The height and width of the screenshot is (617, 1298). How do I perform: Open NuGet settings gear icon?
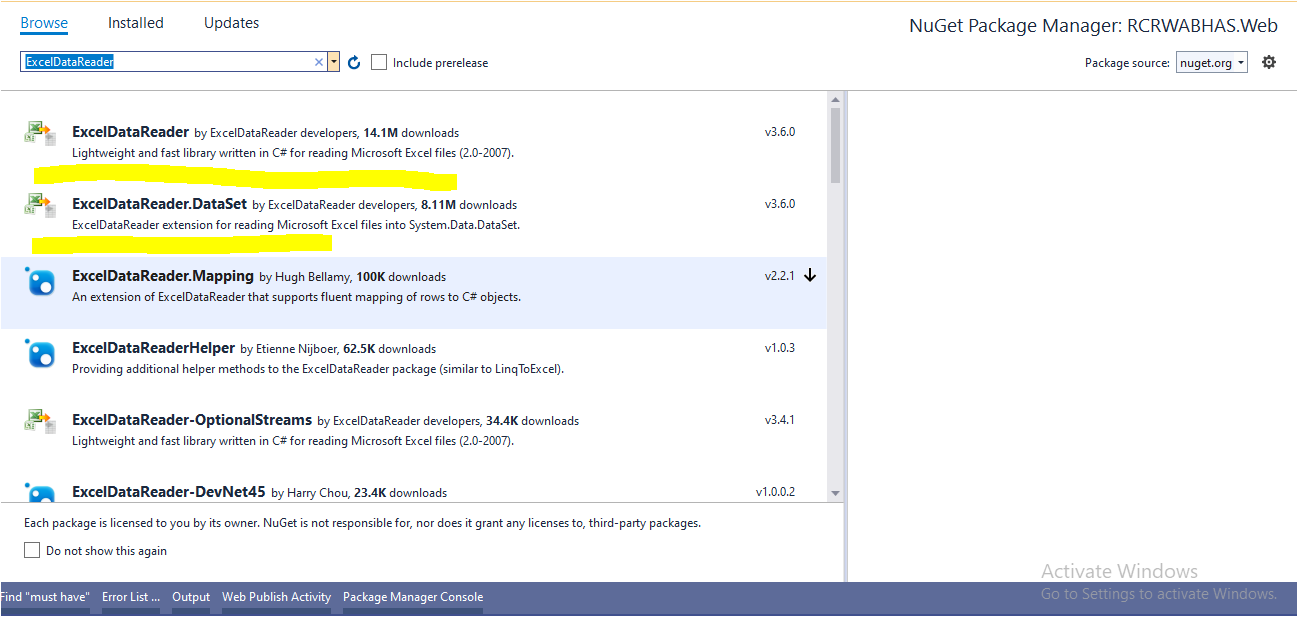pyautogui.click(x=1269, y=62)
